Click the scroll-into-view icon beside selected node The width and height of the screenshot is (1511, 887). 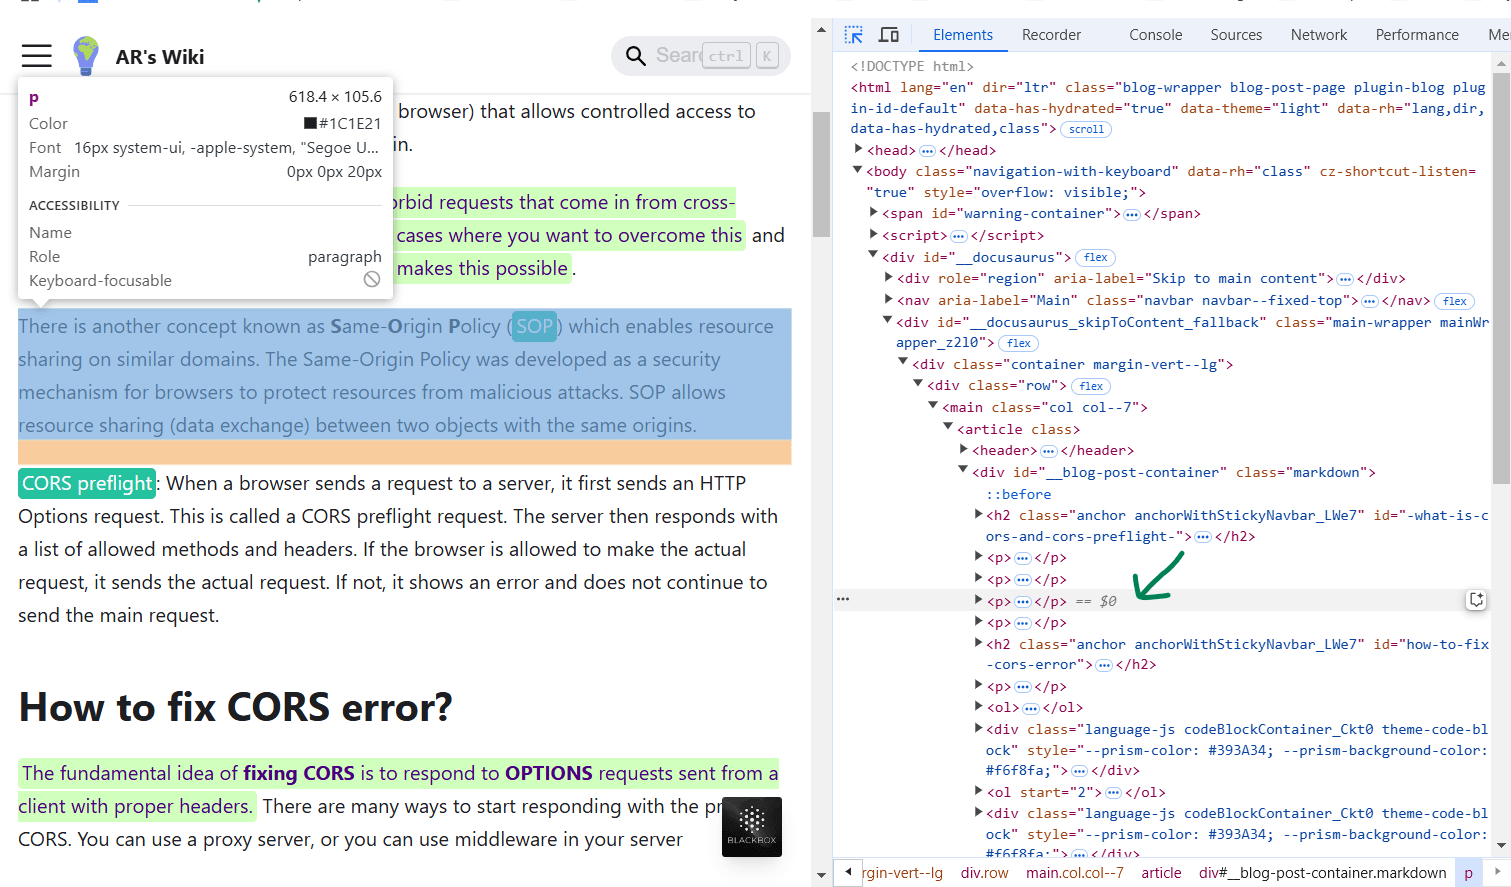tap(1477, 598)
